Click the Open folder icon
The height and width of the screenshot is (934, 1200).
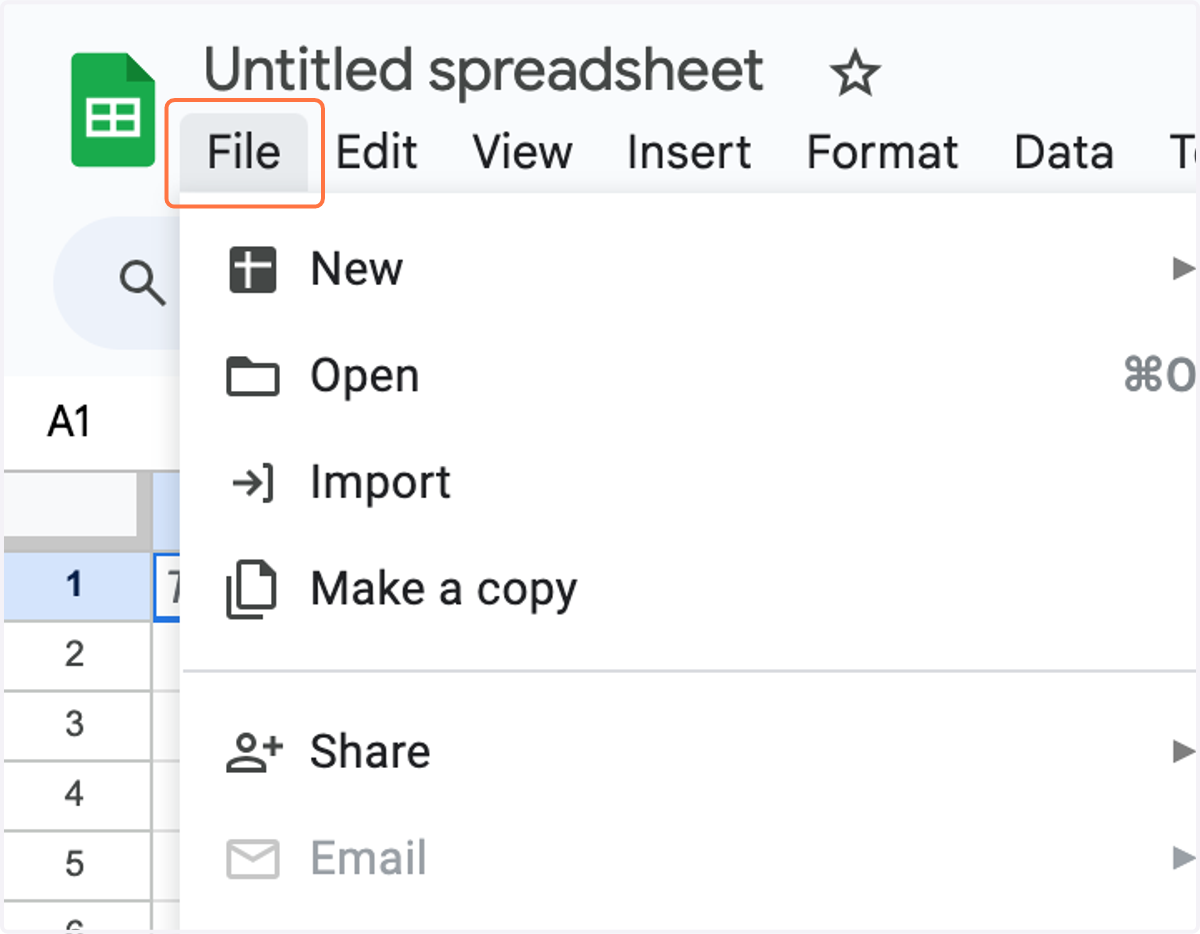tap(252, 377)
